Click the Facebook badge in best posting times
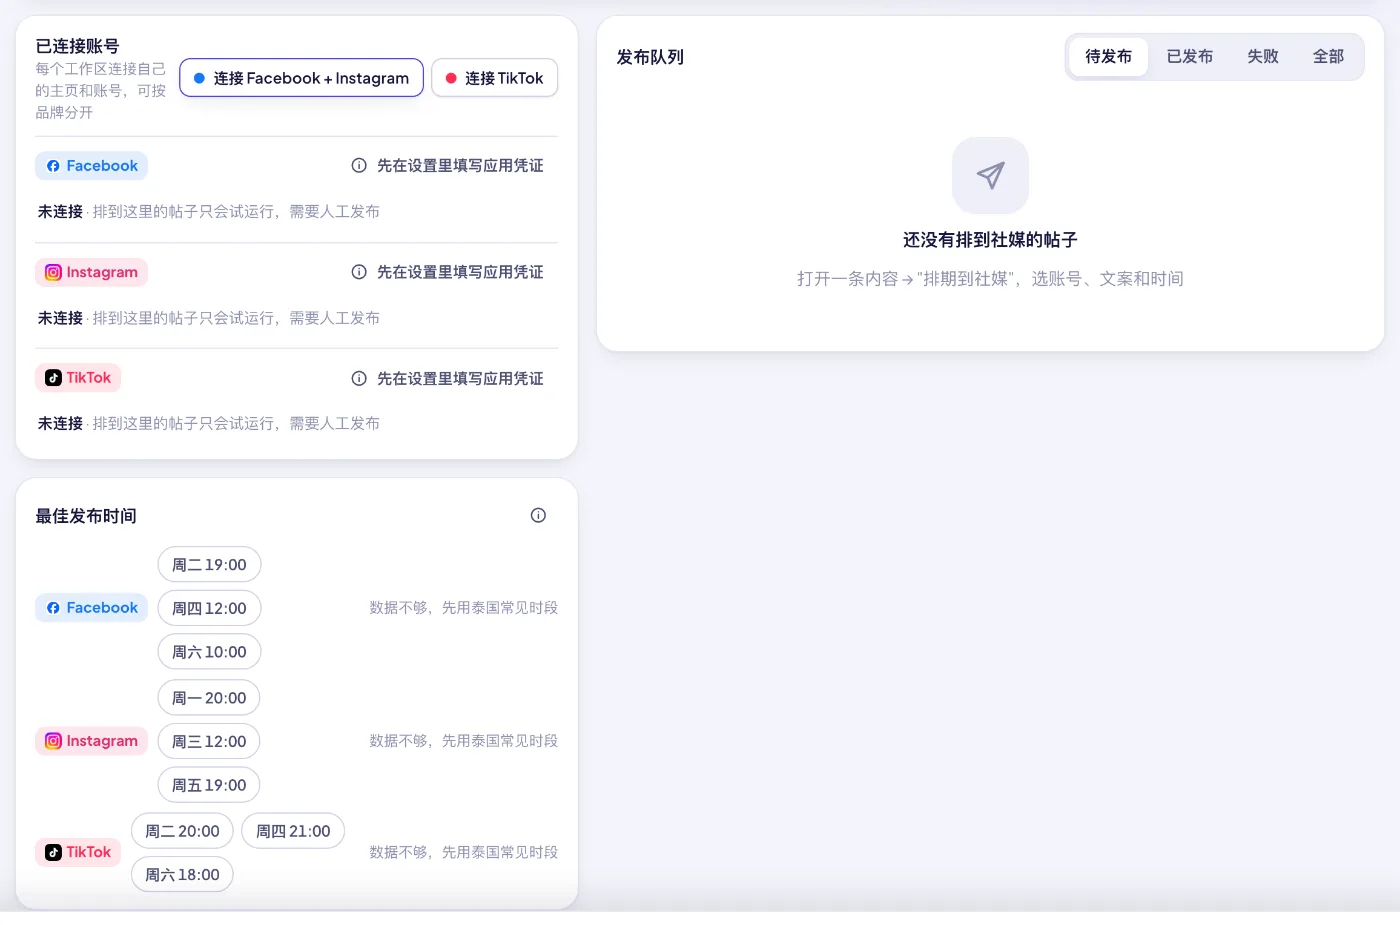Screen dimensions: 1400x925 pyautogui.click(x=91, y=608)
